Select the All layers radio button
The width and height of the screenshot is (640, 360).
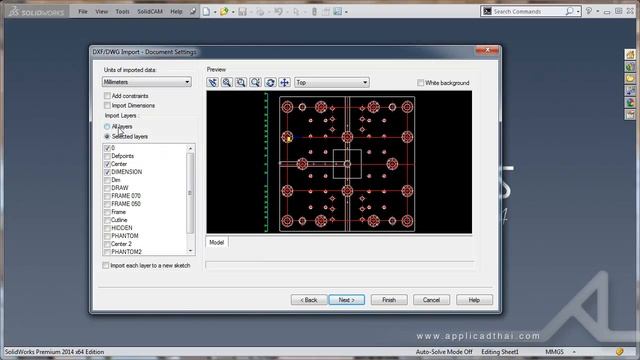click(107, 127)
